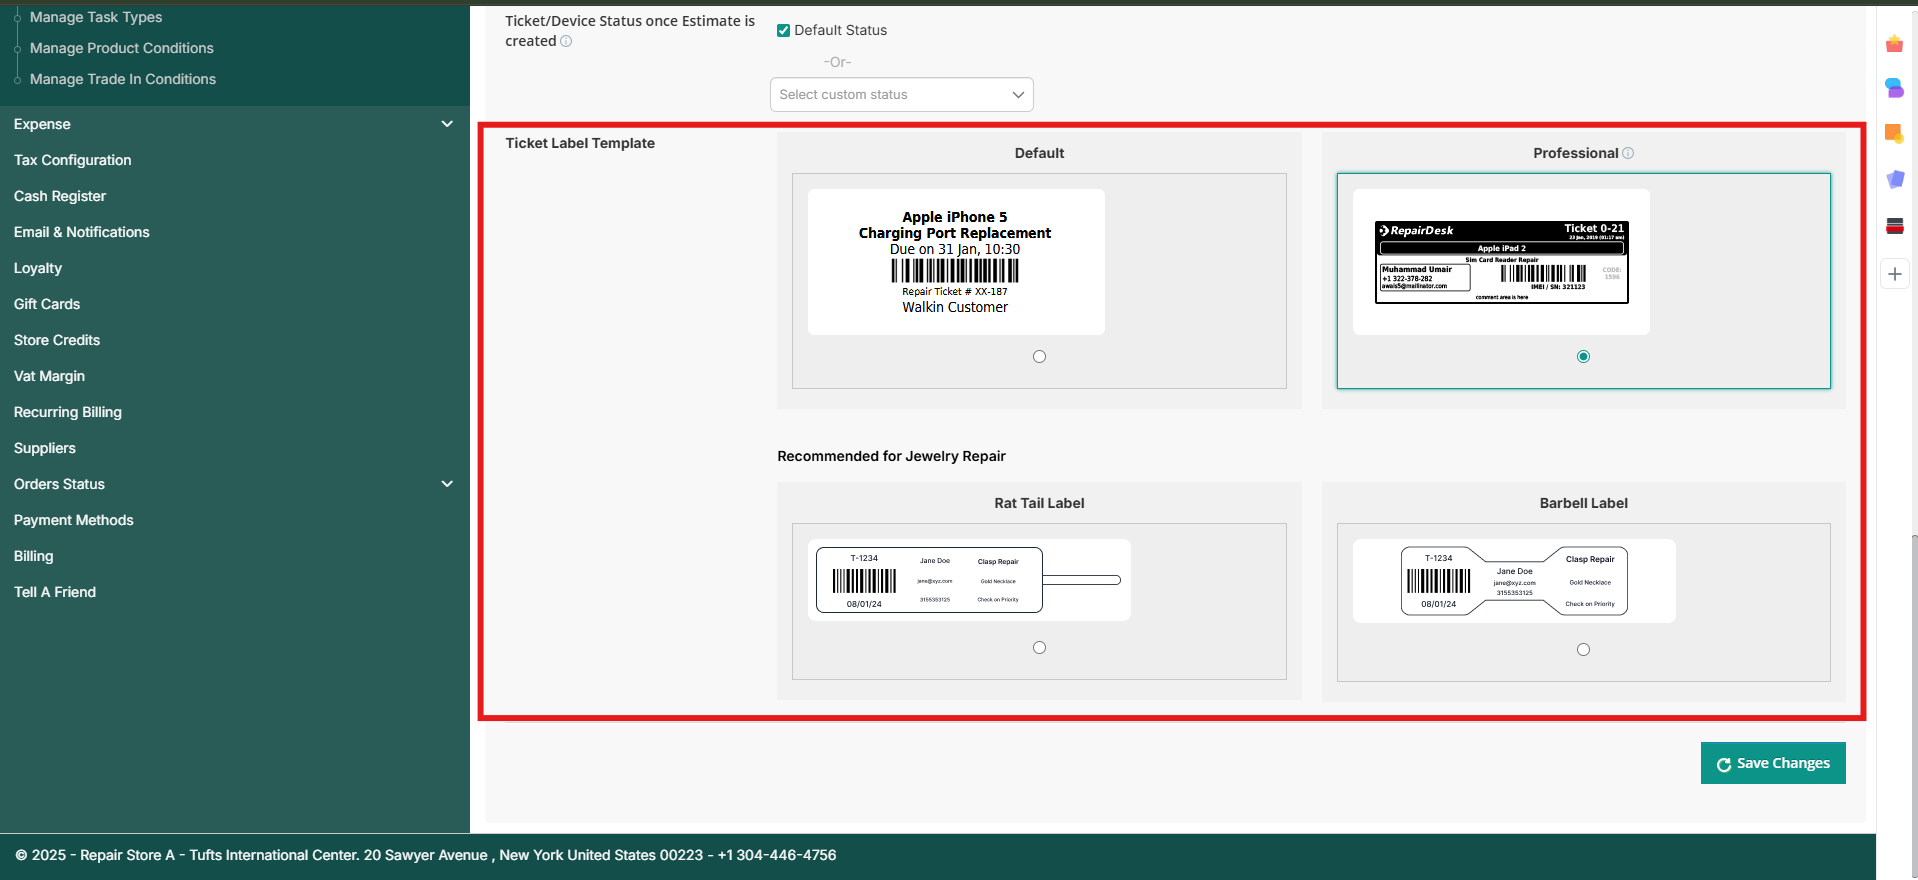This screenshot has width=1918, height=880.
Task: Open Billing settings
Action: 34,556
